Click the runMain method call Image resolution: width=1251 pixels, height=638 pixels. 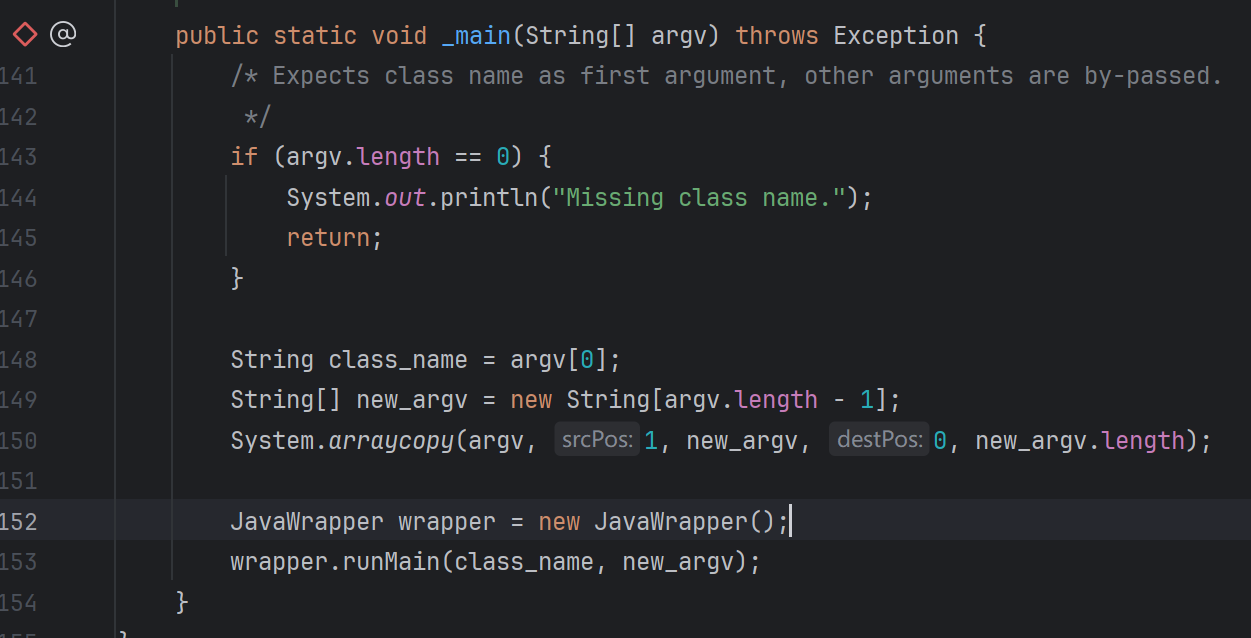(391, 562)
